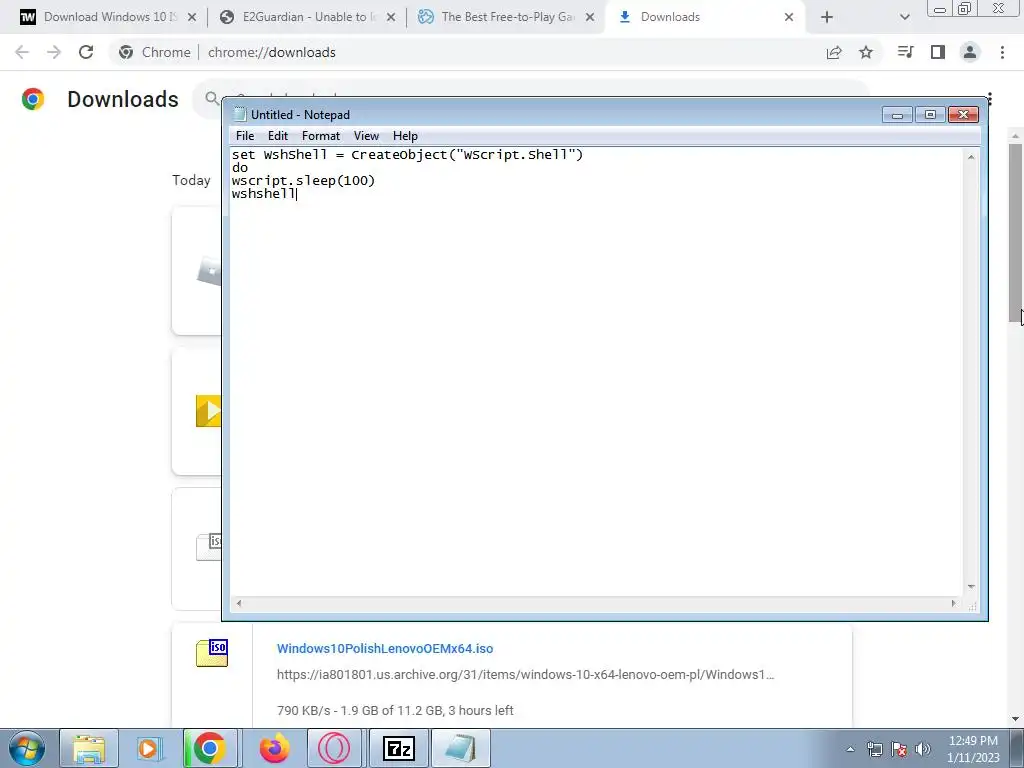This screenshot has width=1024, height=768.
Task: Close the Downloads tab
Action: click(x=789, y=17)
